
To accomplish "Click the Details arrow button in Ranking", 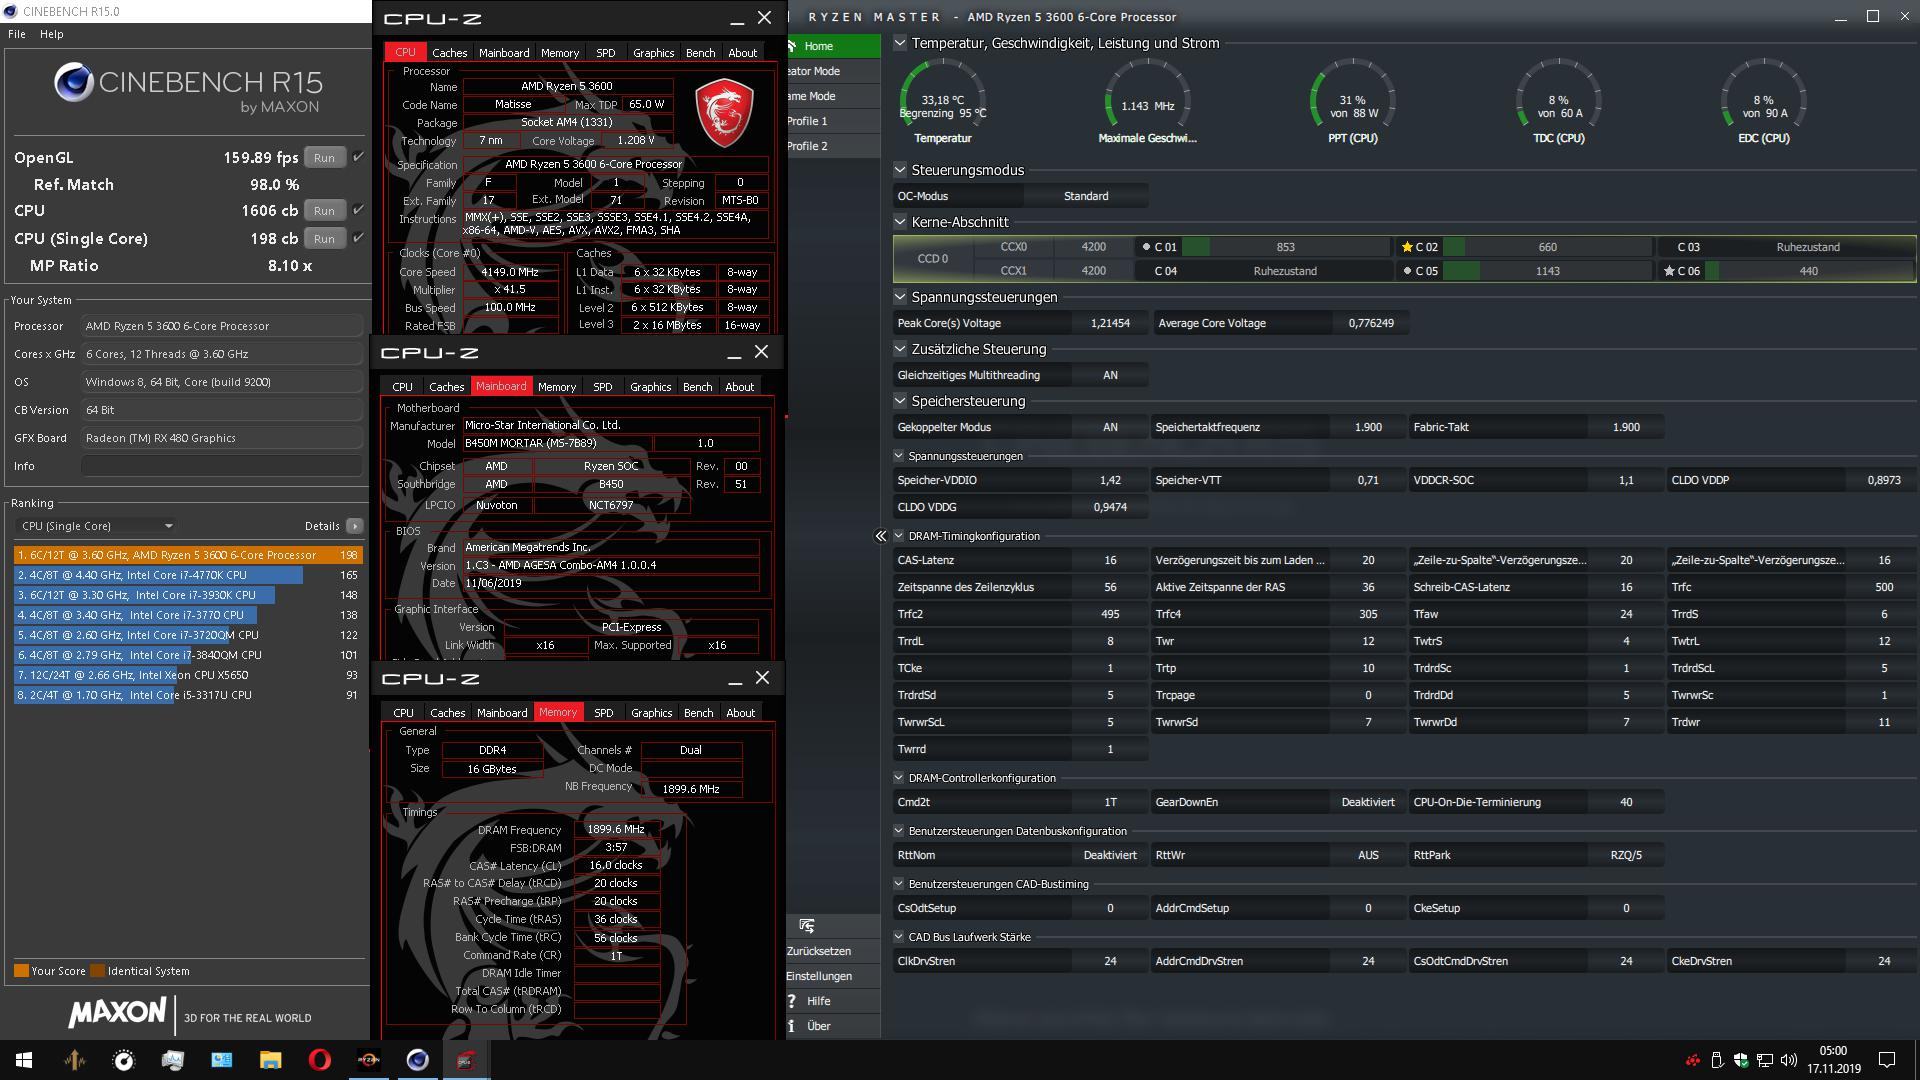I will [x=355, y=526].
